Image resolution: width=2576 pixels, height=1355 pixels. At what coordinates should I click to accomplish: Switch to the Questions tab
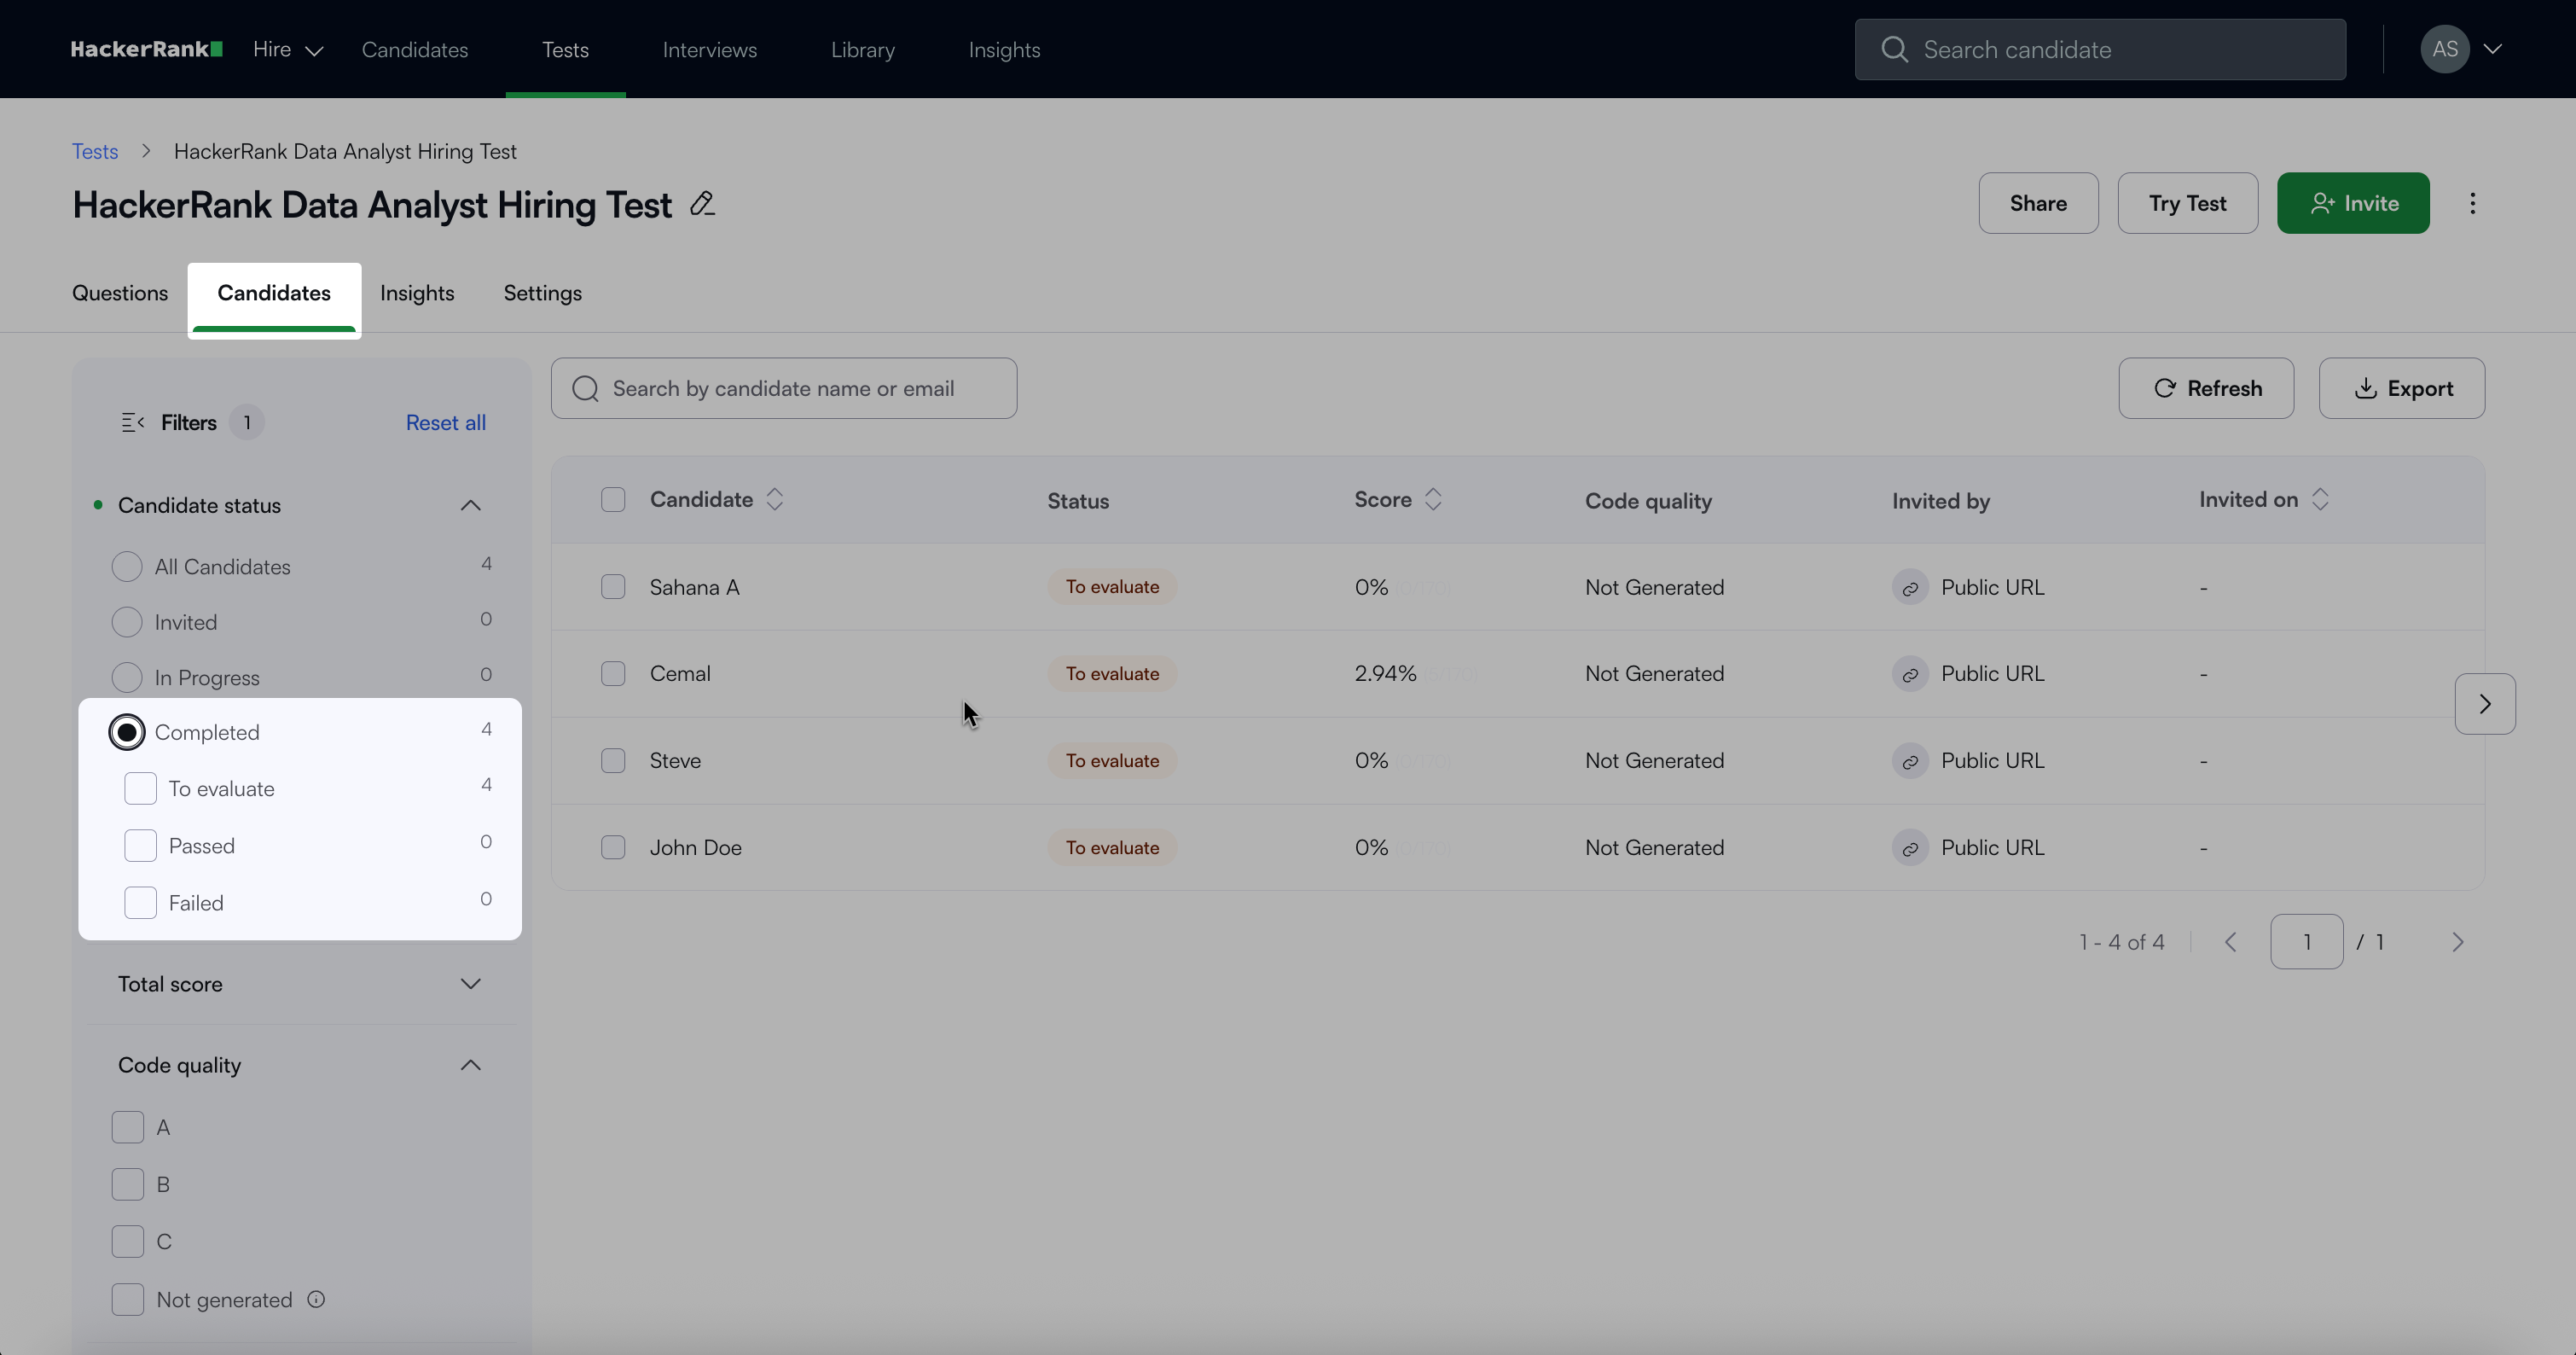(120, 293)
